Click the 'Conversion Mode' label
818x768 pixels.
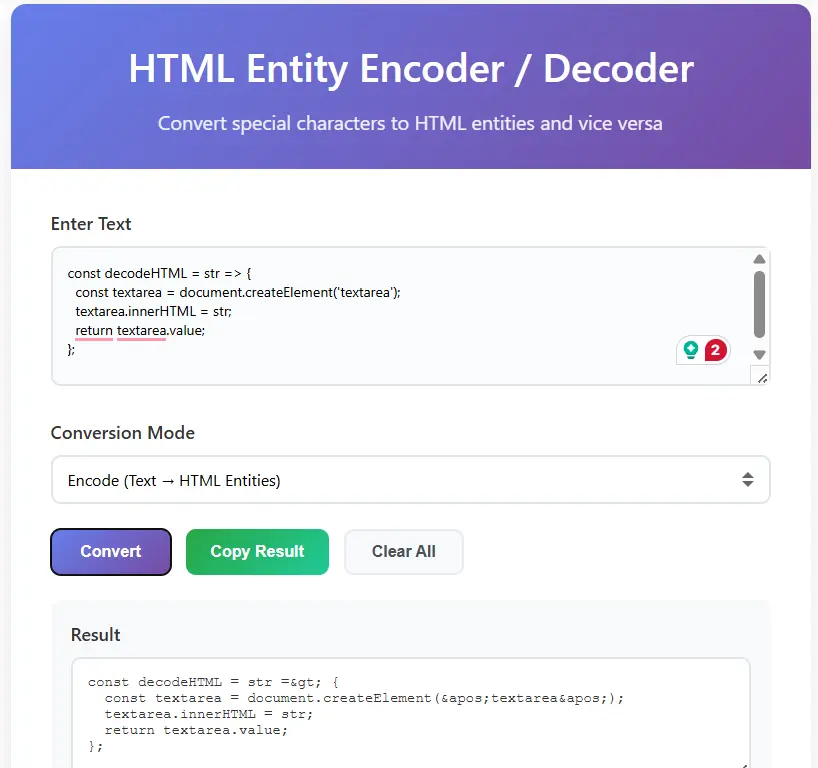coord(123,433)
